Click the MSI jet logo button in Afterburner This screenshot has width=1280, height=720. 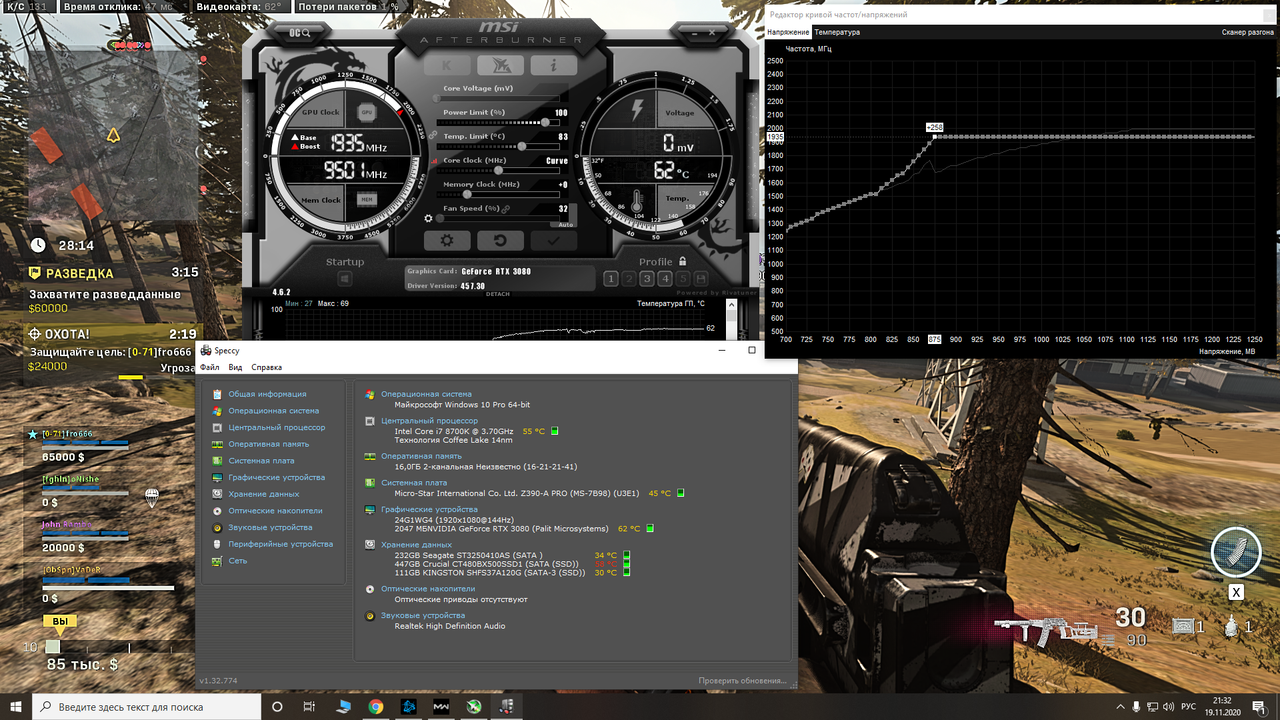click(x=500, y=66)
